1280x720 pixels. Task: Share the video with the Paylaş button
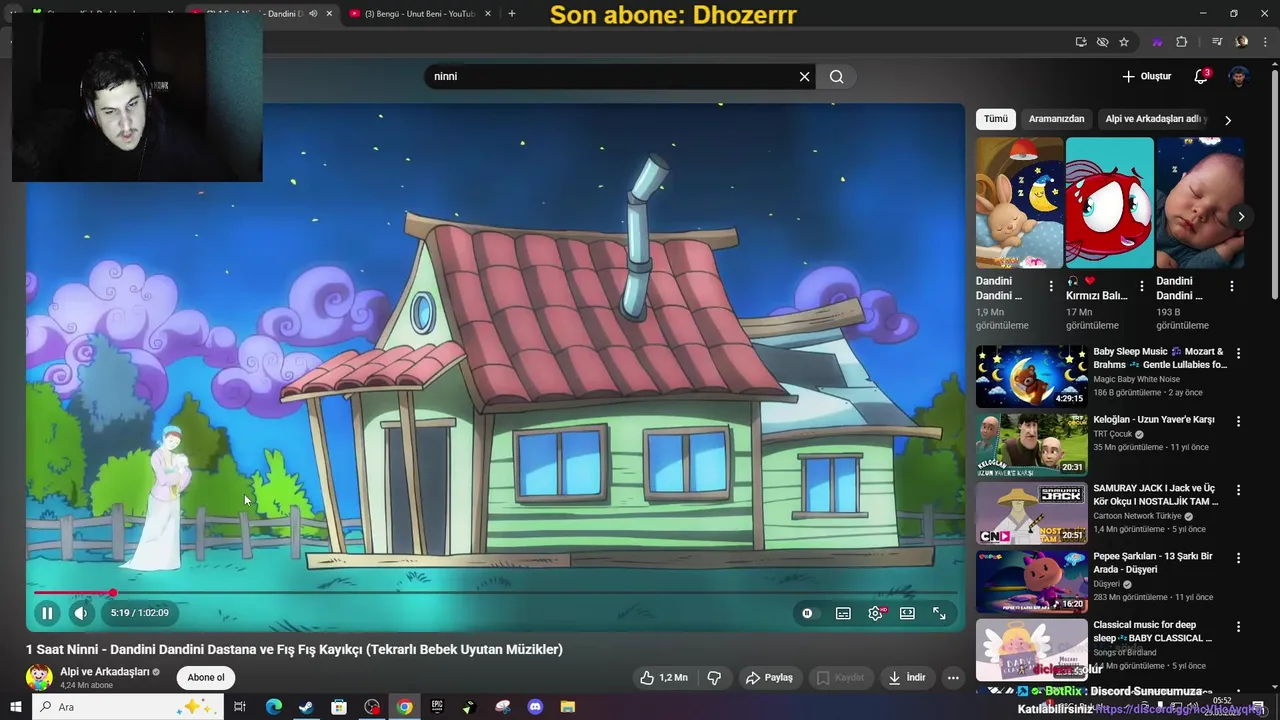(769, 677)
